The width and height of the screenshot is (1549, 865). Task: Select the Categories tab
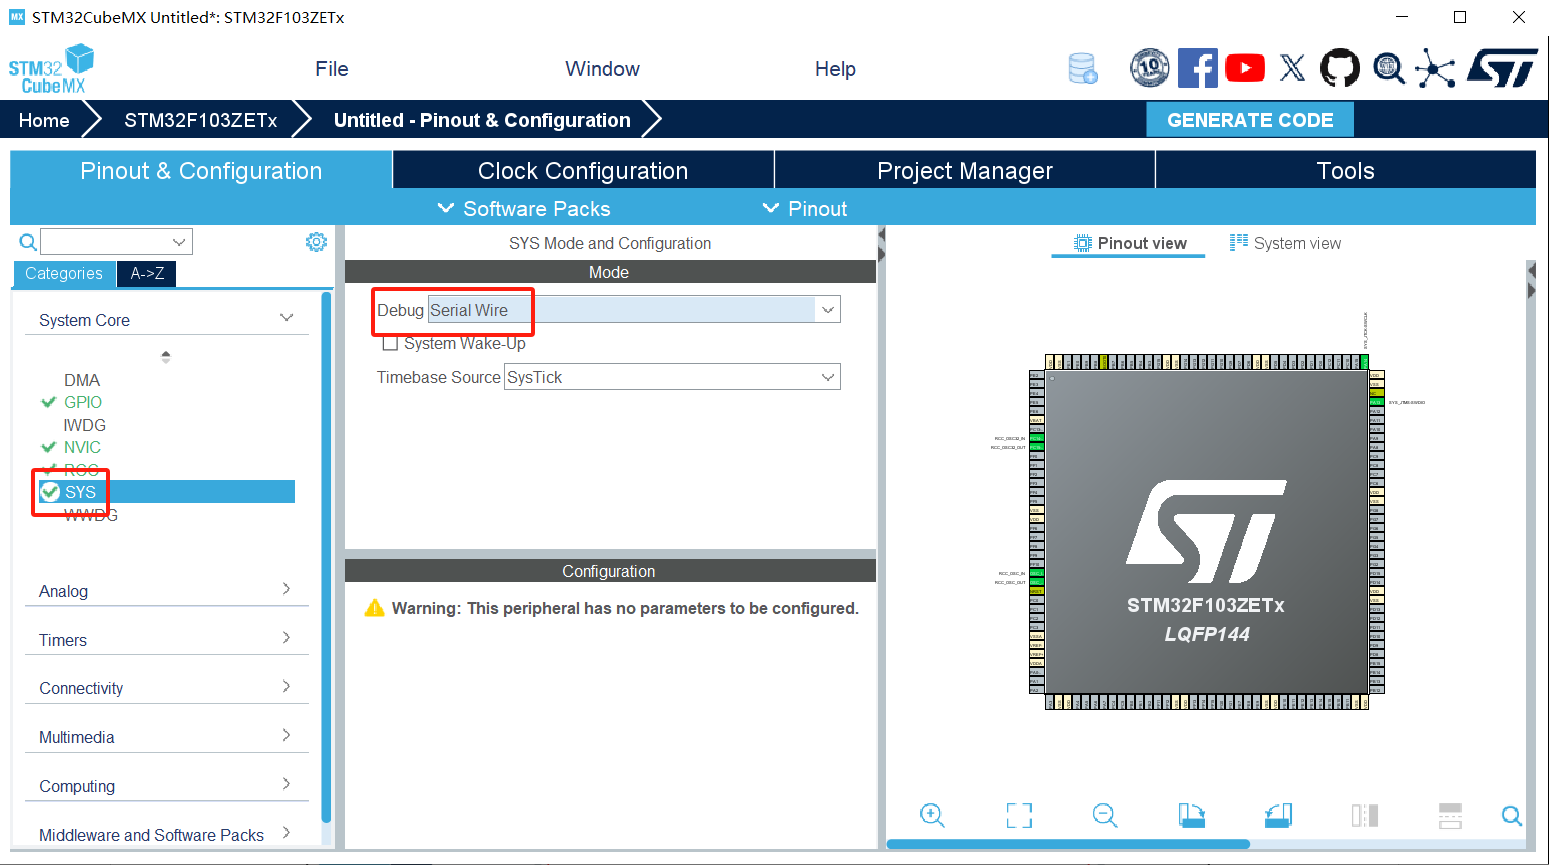[x=64, y=273]
